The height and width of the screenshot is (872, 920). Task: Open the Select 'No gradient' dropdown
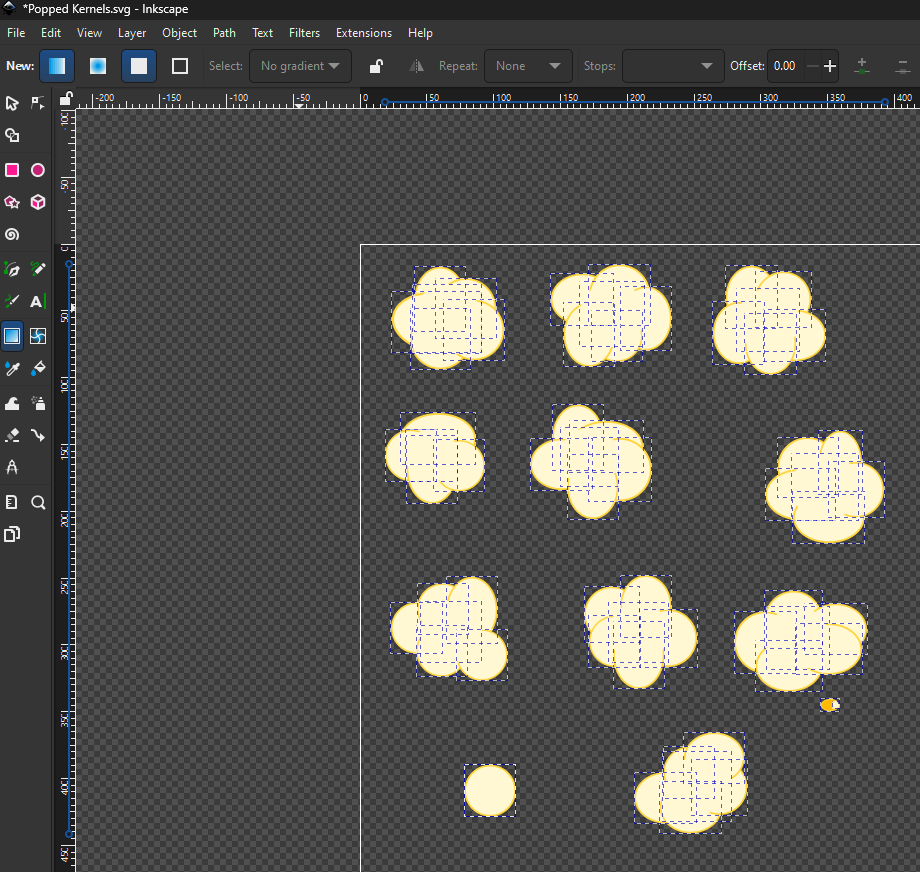pos(300,66)
